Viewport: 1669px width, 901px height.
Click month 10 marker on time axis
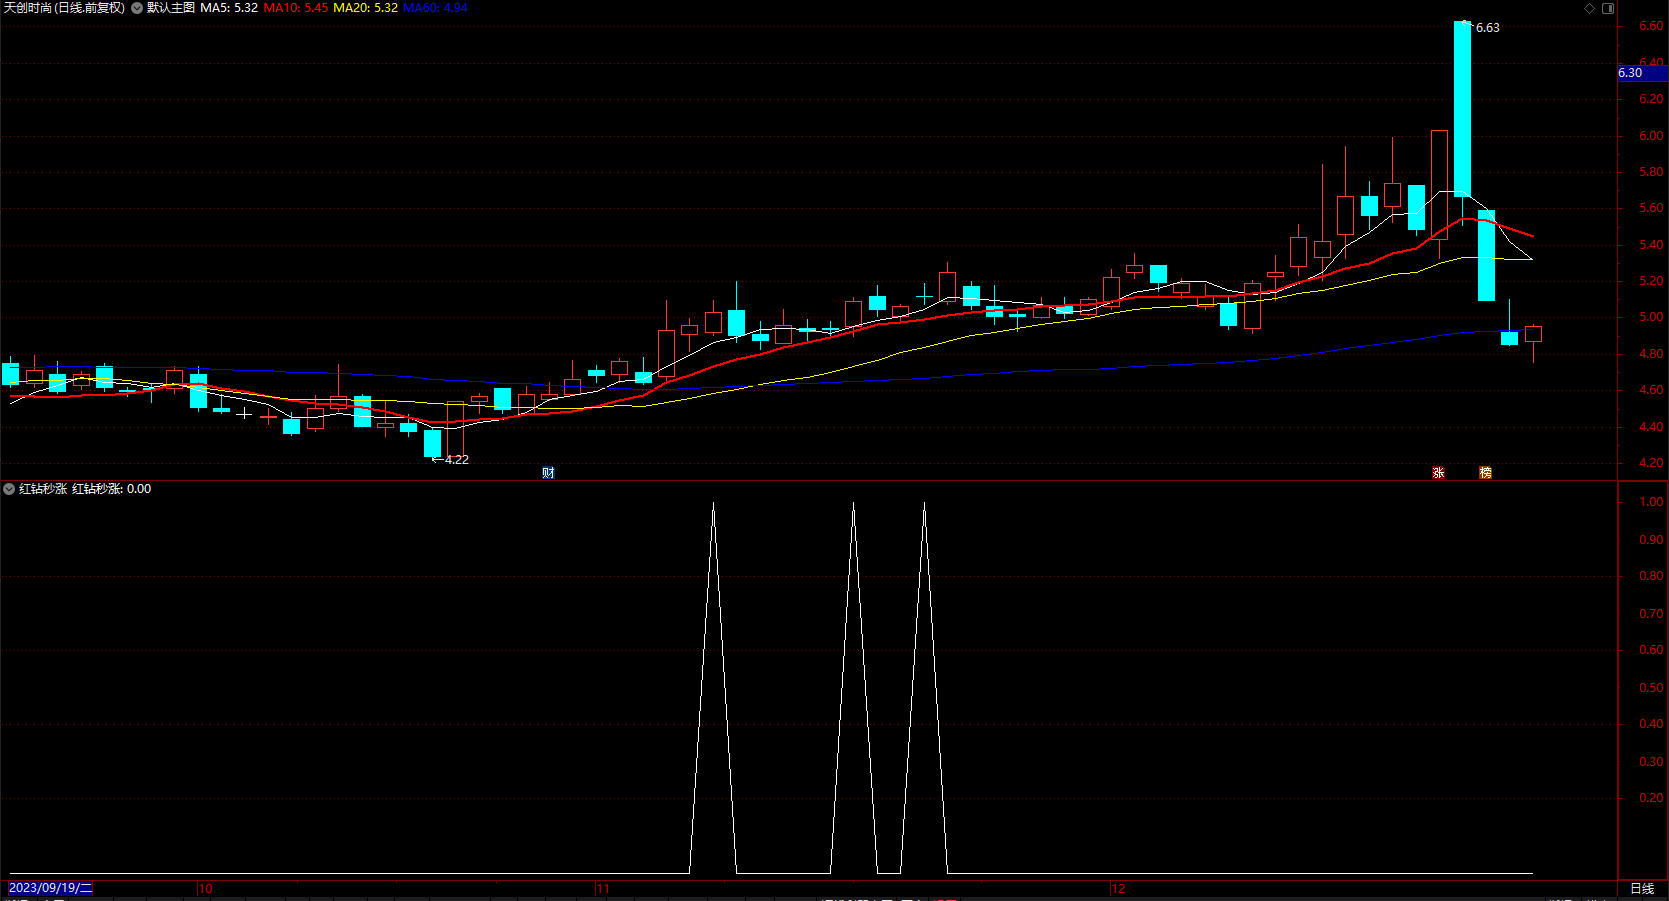click(205, 888)
